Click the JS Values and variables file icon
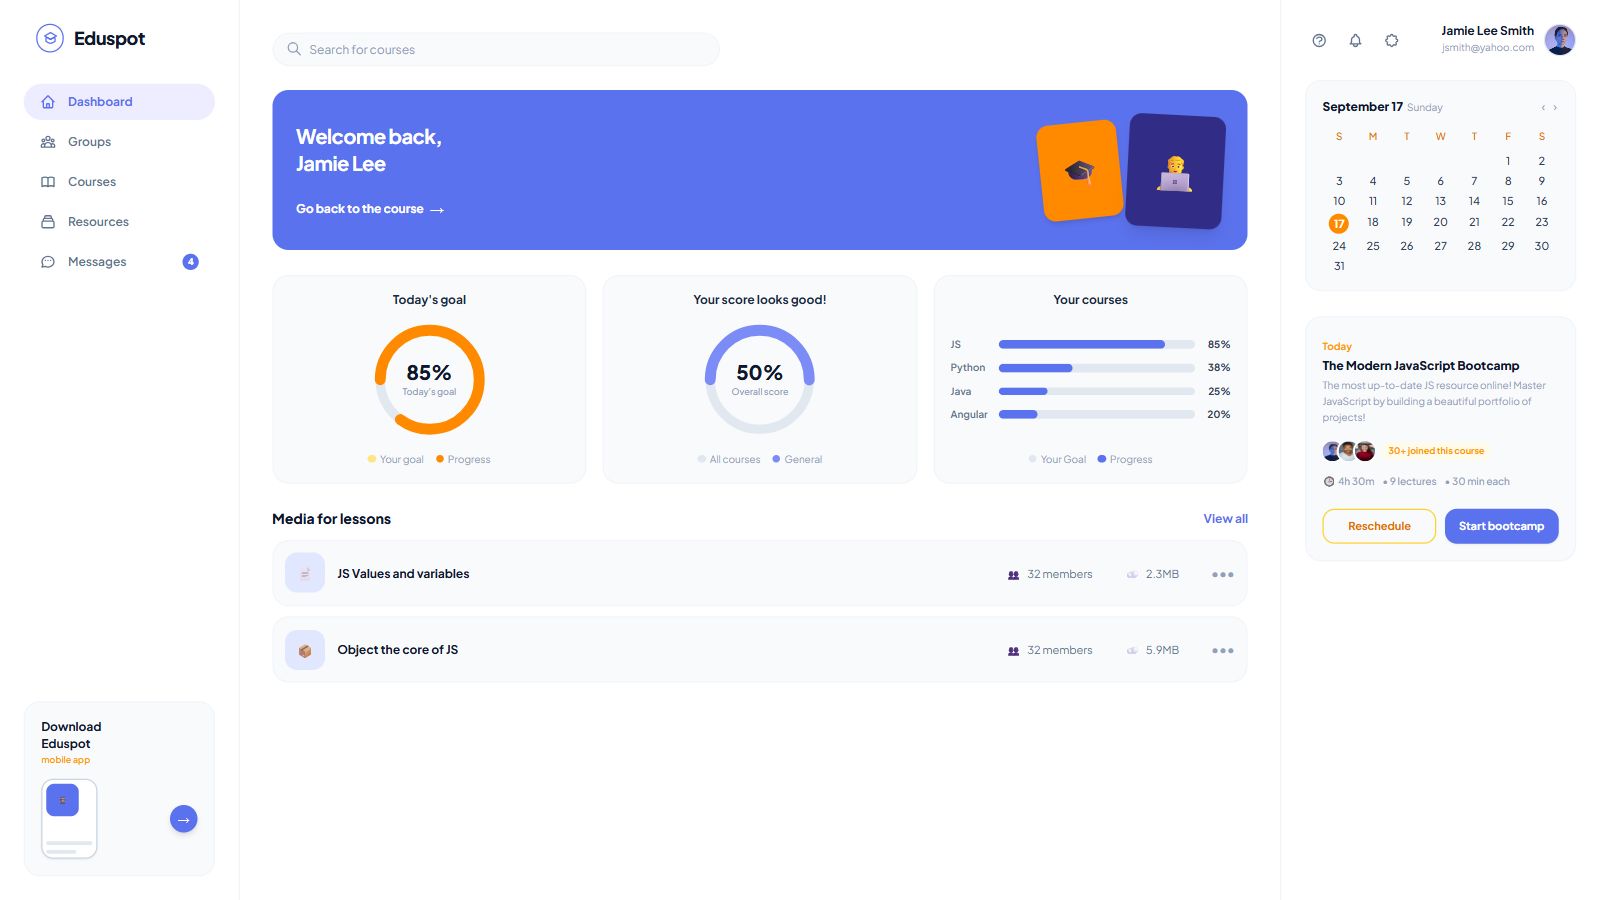Image resolution: width=1600 pixels, height=900 pixels. pyautogui.click(x=305, y=573)
